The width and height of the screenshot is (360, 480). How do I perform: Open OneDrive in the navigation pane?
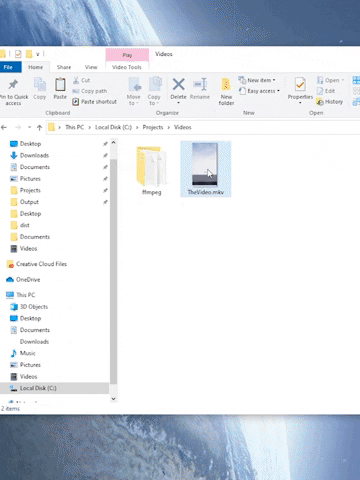pos(23,280)
